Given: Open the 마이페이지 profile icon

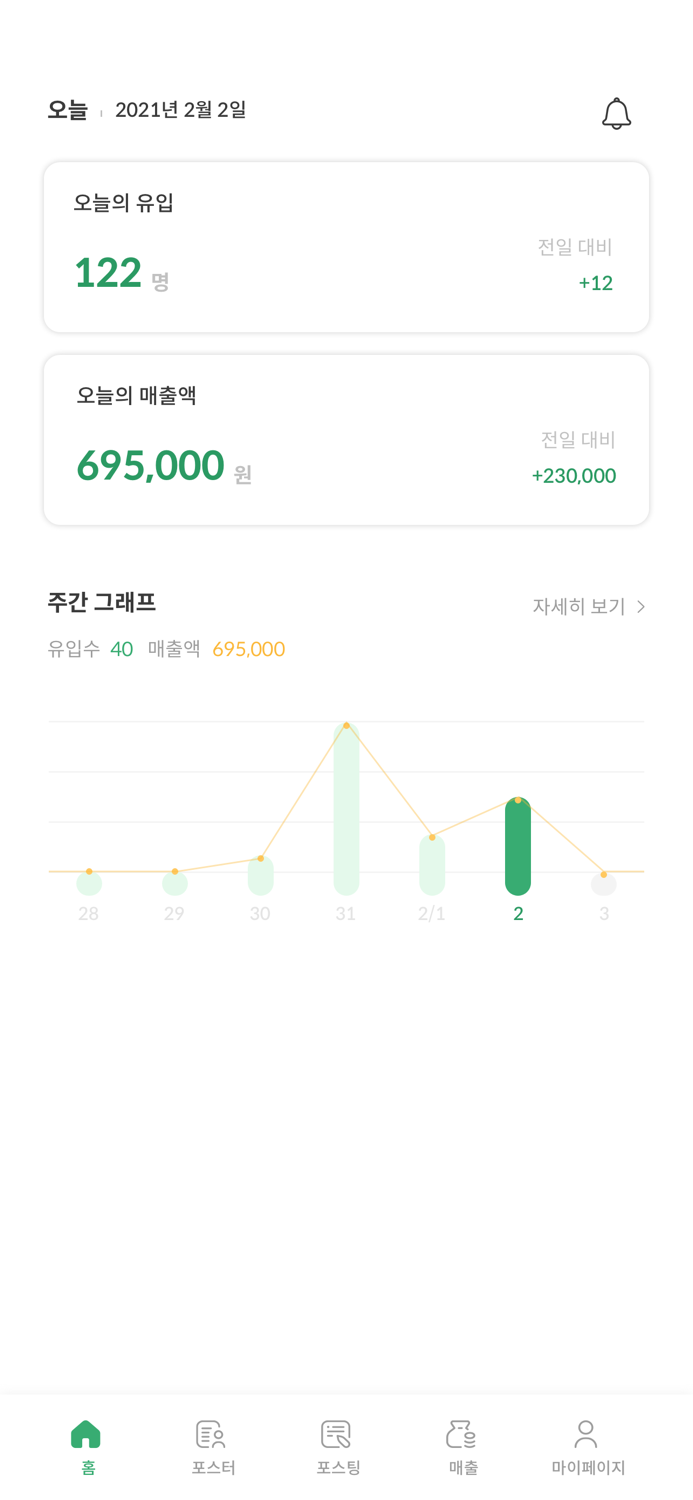Looking at the screenshot, I should [586, 1434].
